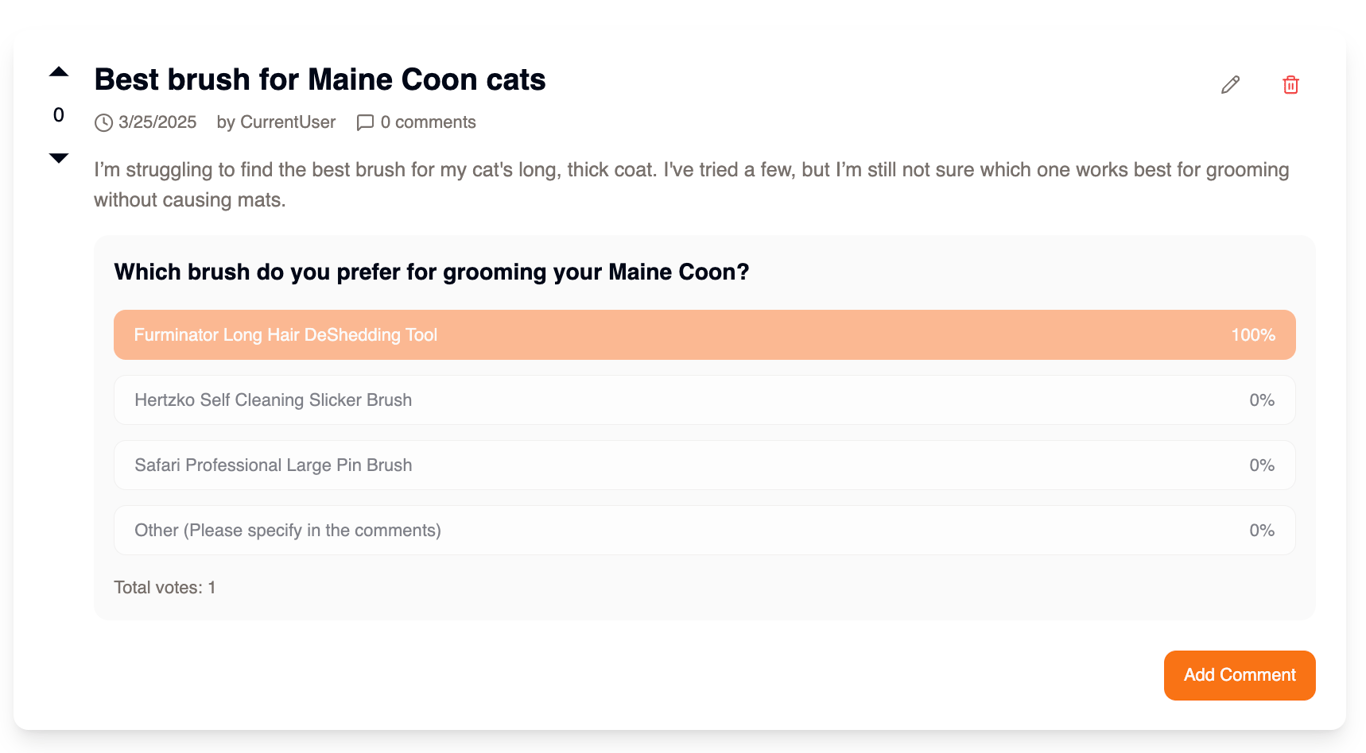Viewport: 1366px width, 753px height.
Task: Click the poll question heading
Action: tap(432, 271)
